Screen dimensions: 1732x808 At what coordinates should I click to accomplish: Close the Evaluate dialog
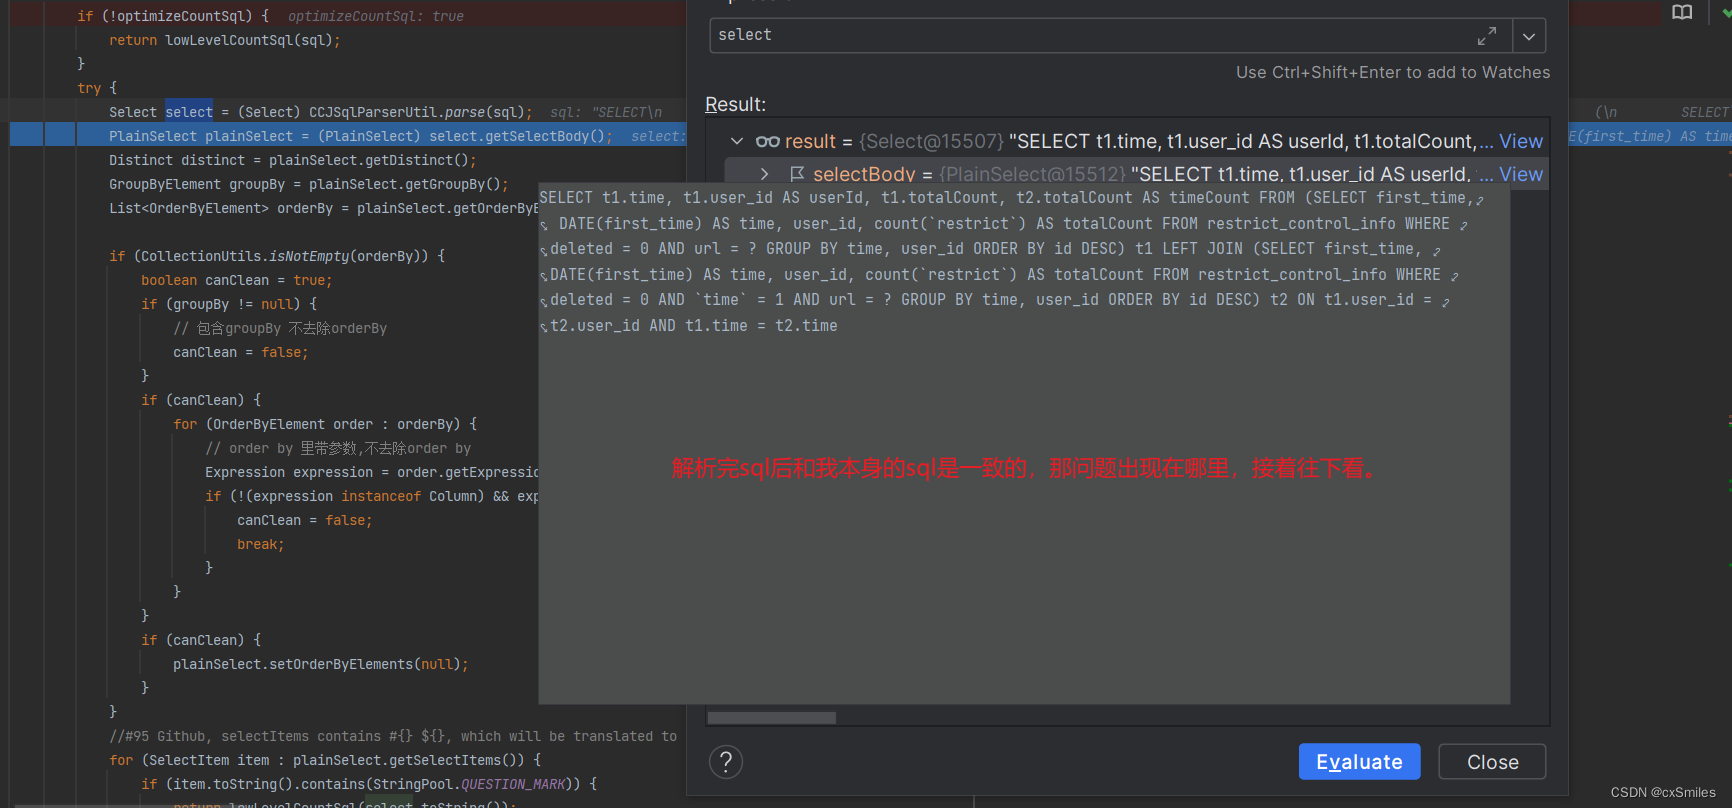(1492, 762)
